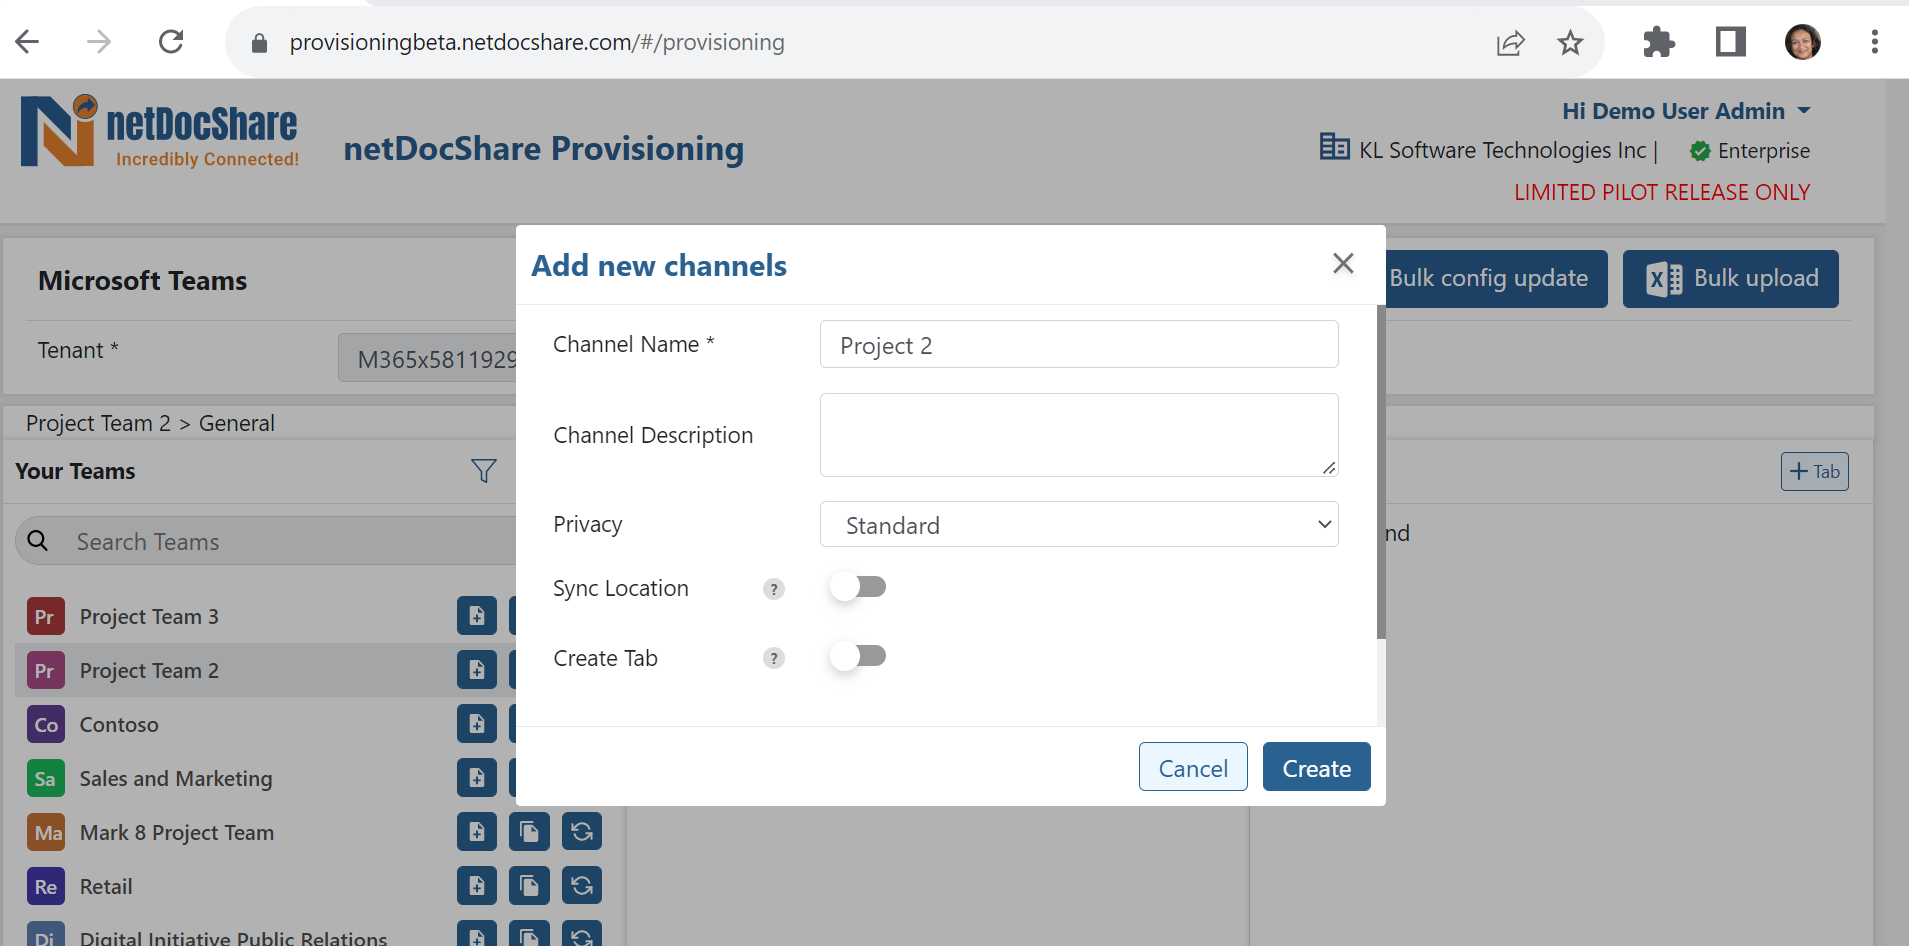1909x946 pixels.
Task: Go back in the browser
Action: tap(27, 42)
